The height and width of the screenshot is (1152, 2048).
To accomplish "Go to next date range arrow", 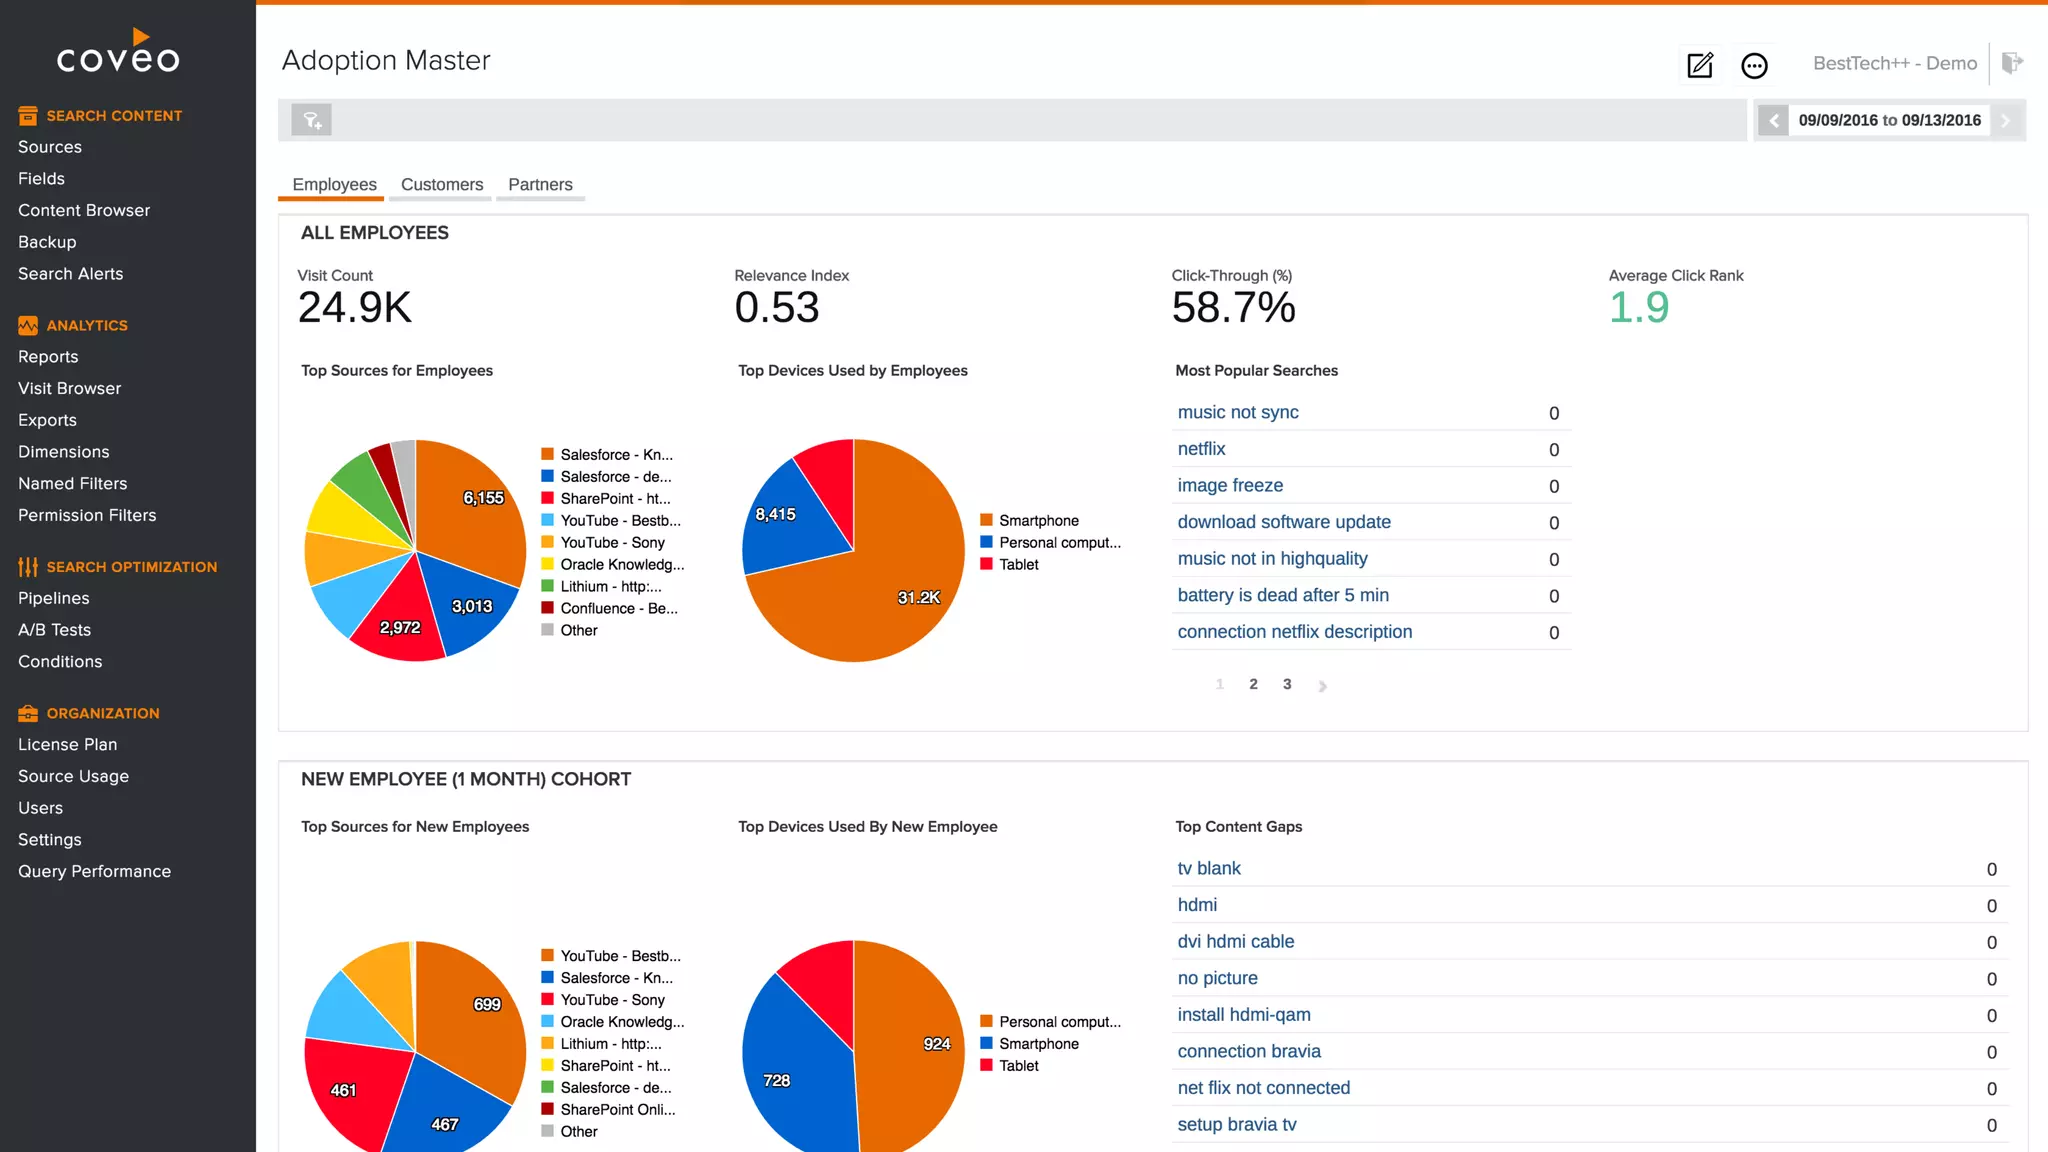I will (2005, 120).
